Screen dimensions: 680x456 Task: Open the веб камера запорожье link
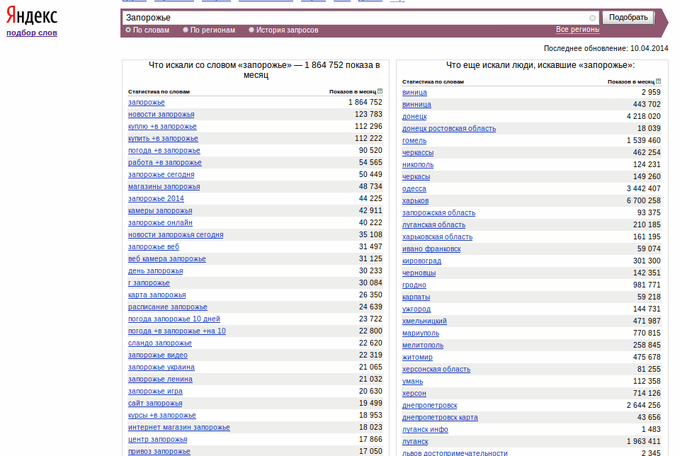pos(167,259)
